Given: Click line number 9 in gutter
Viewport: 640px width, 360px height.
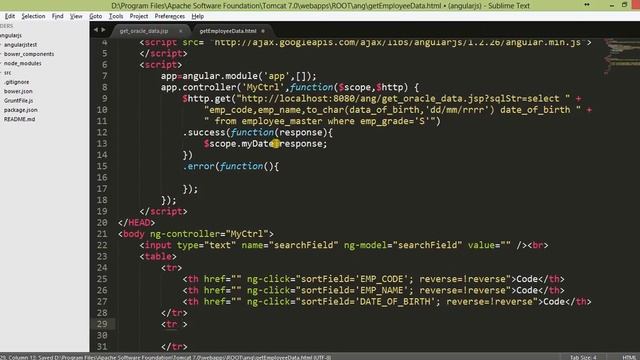Looking at the screenshot, I should coord(104,99).
